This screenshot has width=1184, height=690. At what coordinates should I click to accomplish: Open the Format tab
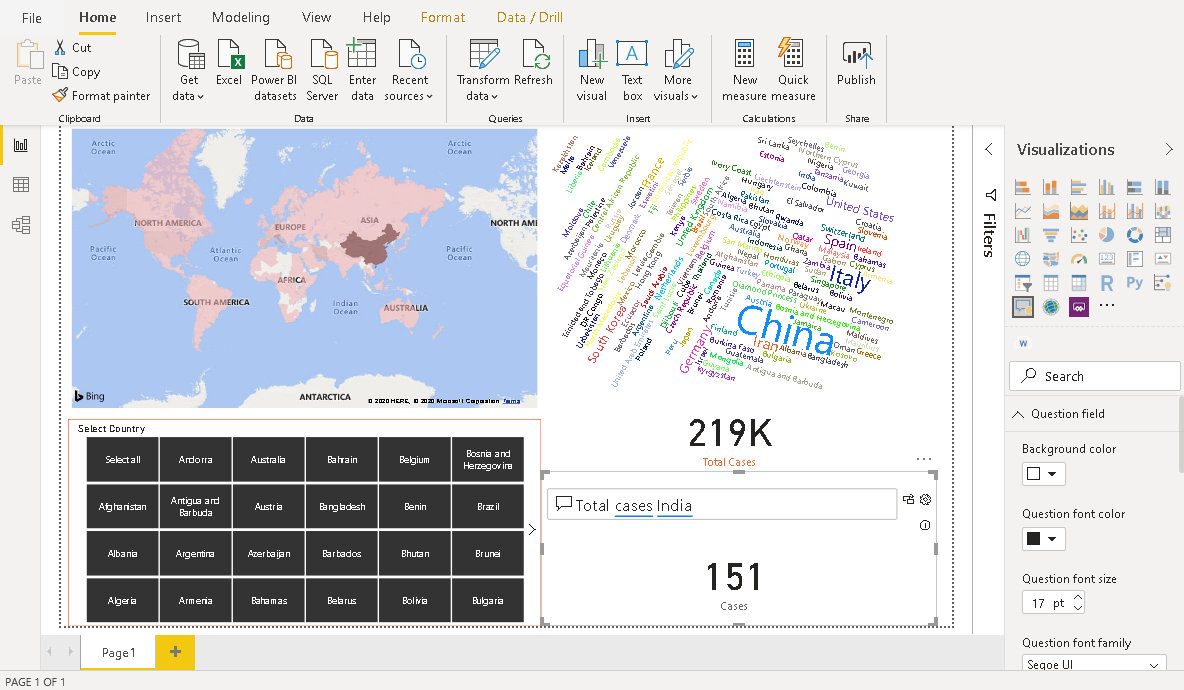click(442, 17)
